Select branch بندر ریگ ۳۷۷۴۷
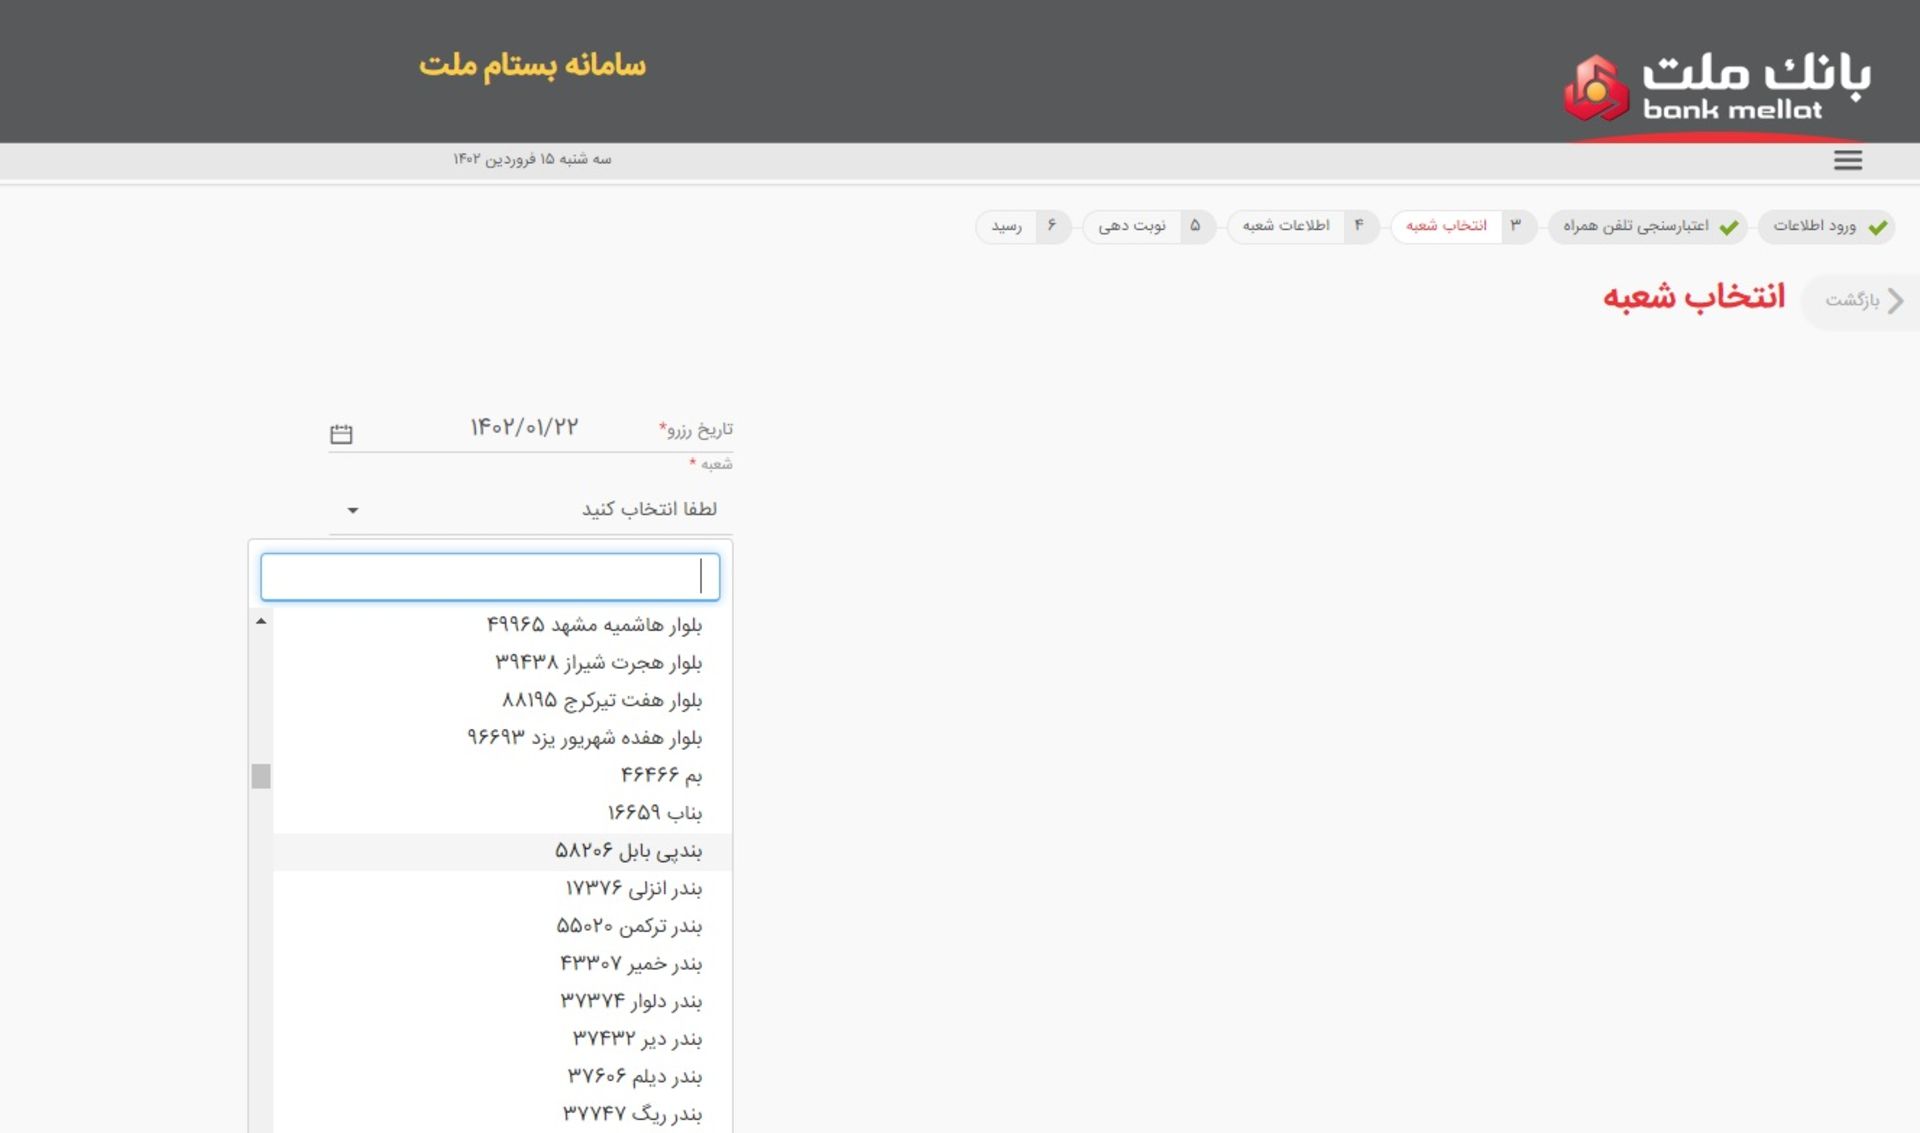The height and width of the screenshot is (1133, 1920). (502, 1114)
